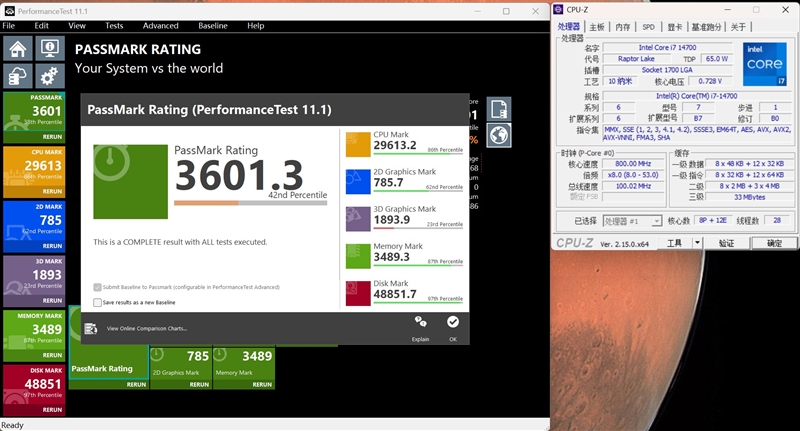Screen dimensions: 800x431
Task: Click the Memory Mark 3489.3 score value
Action: click(x=391, y=257)
